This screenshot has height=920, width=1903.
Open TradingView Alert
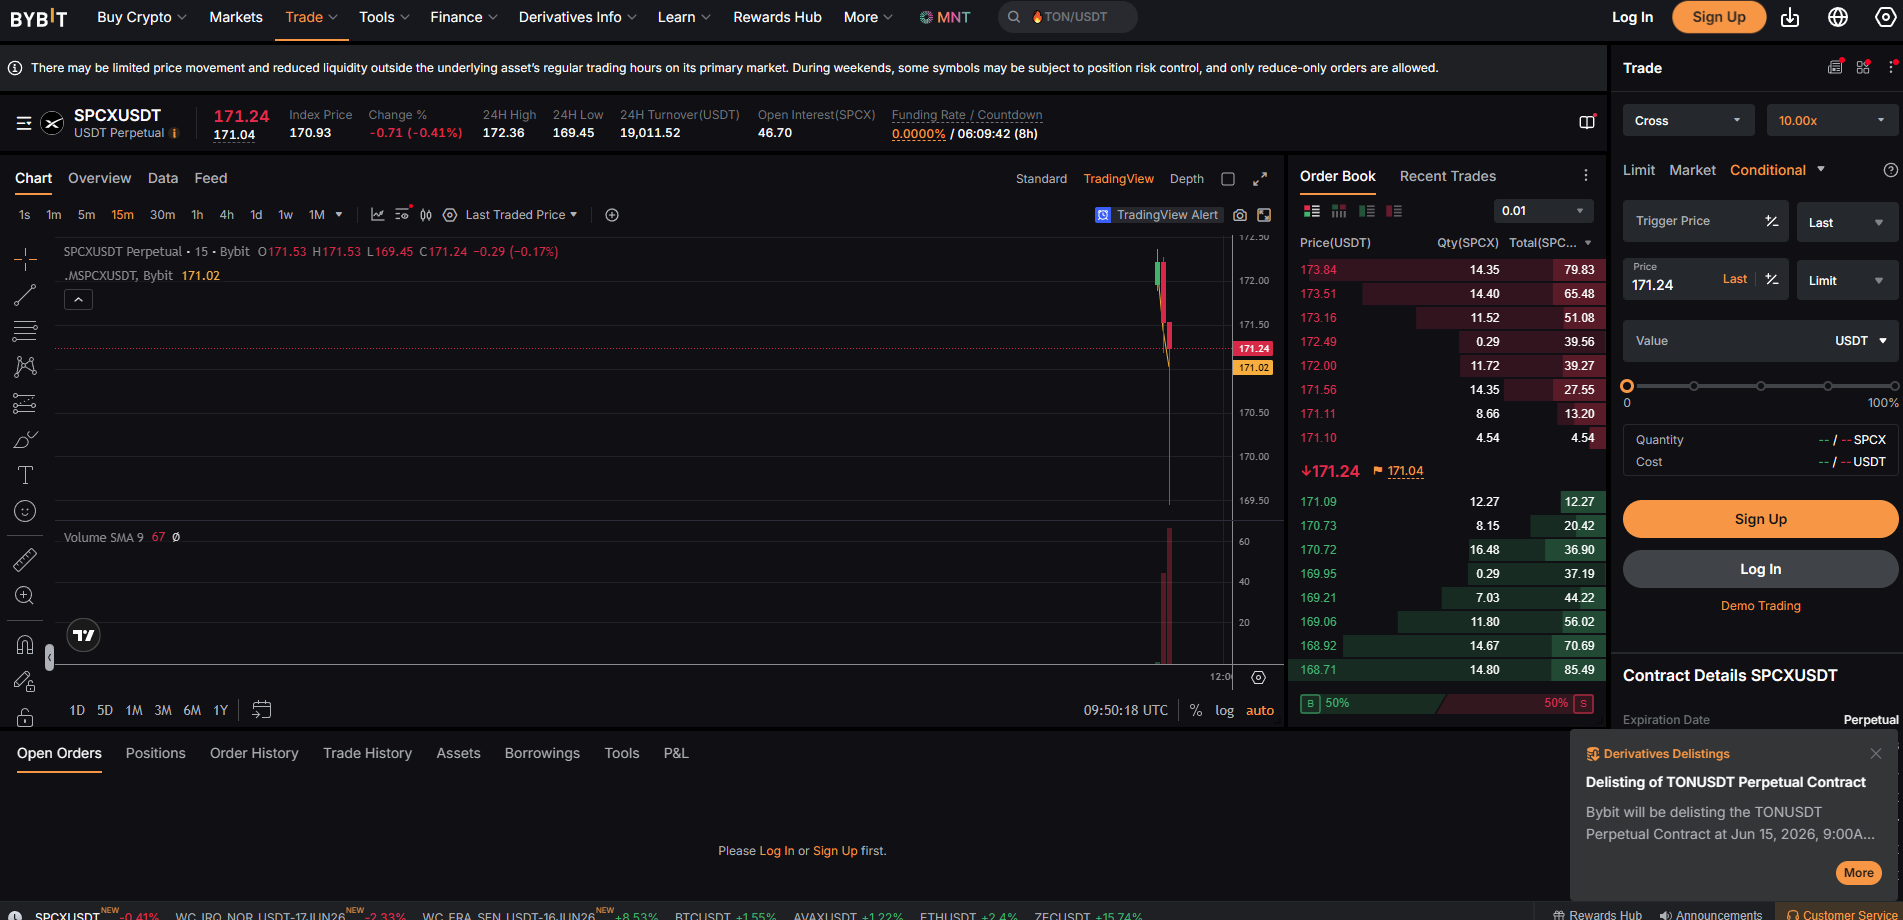tap(1158, 215)
